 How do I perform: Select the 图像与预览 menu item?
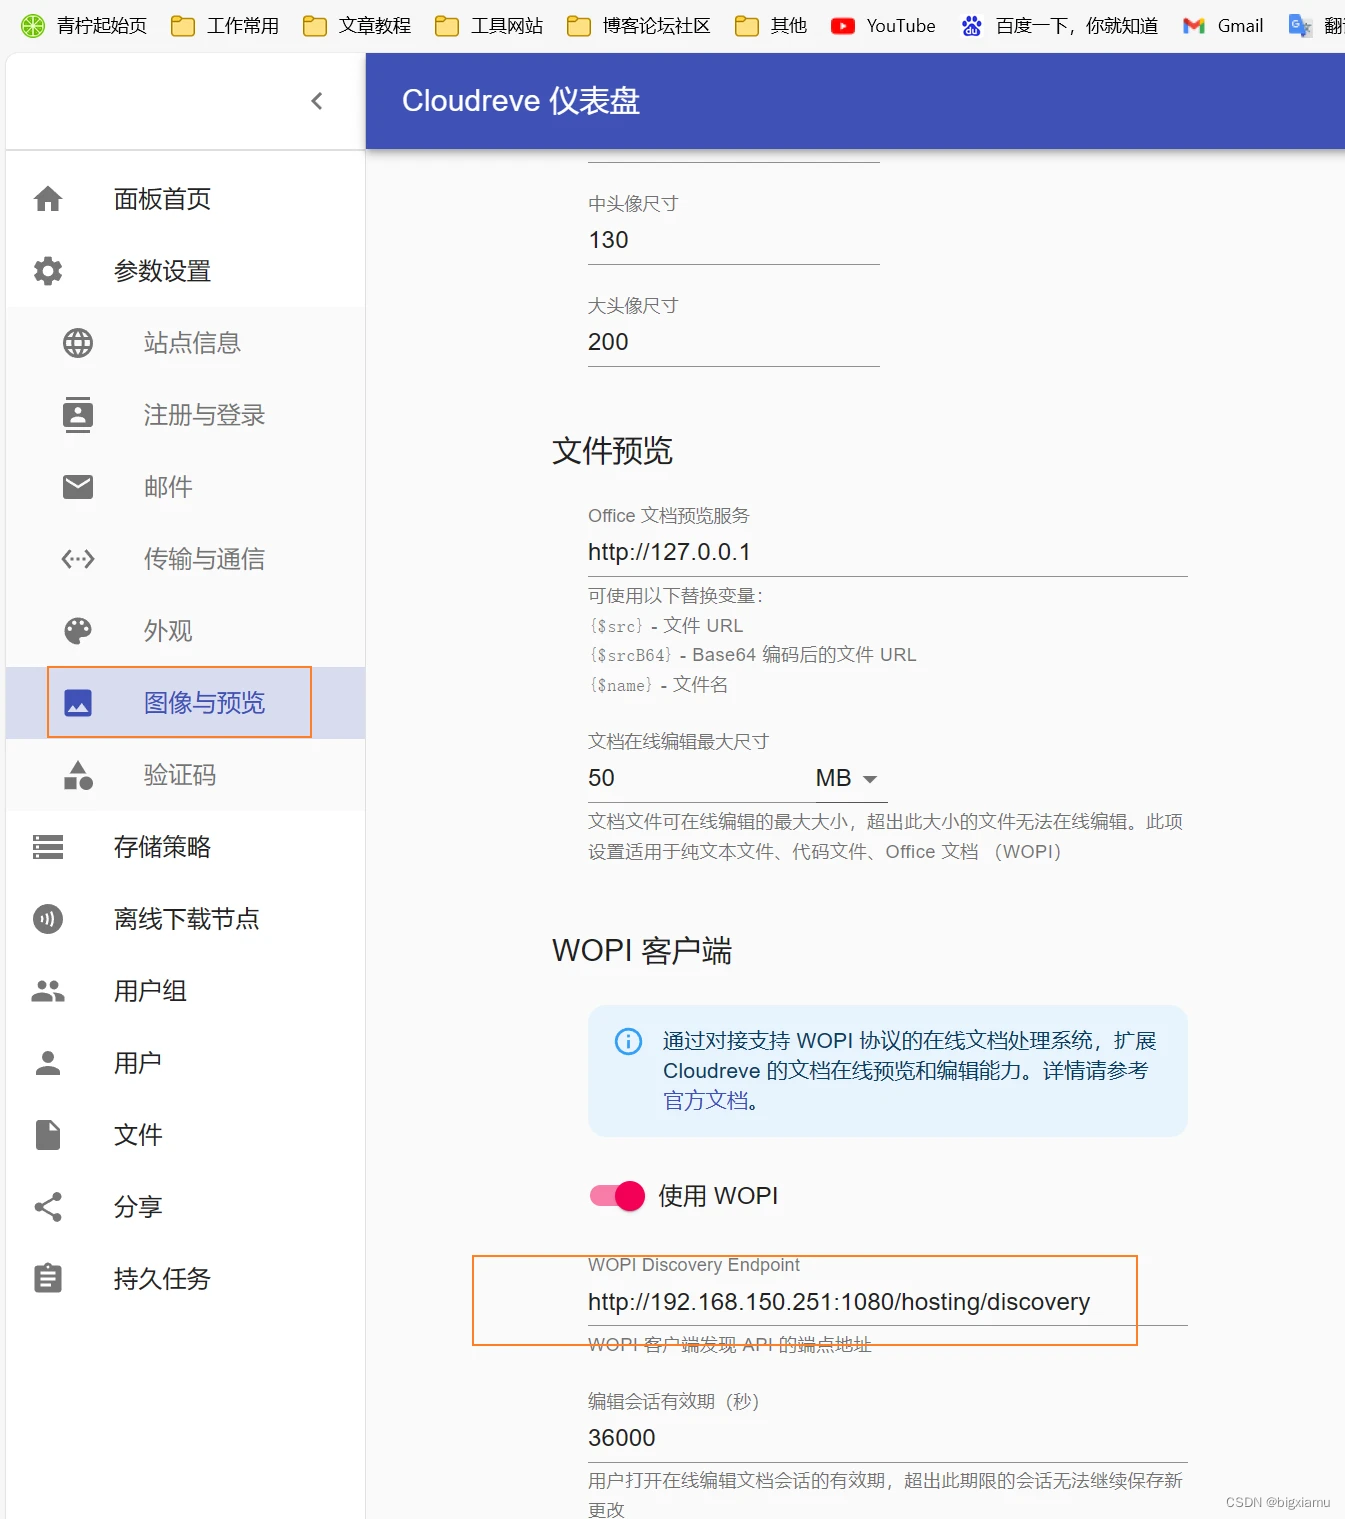click(x=203, y=703)
